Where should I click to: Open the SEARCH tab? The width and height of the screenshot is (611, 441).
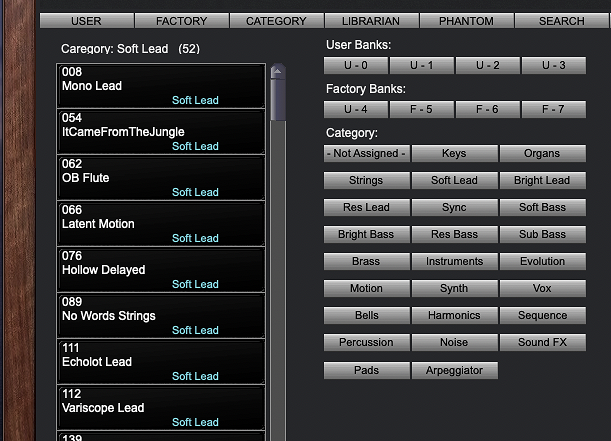click(x=561, y=21)
